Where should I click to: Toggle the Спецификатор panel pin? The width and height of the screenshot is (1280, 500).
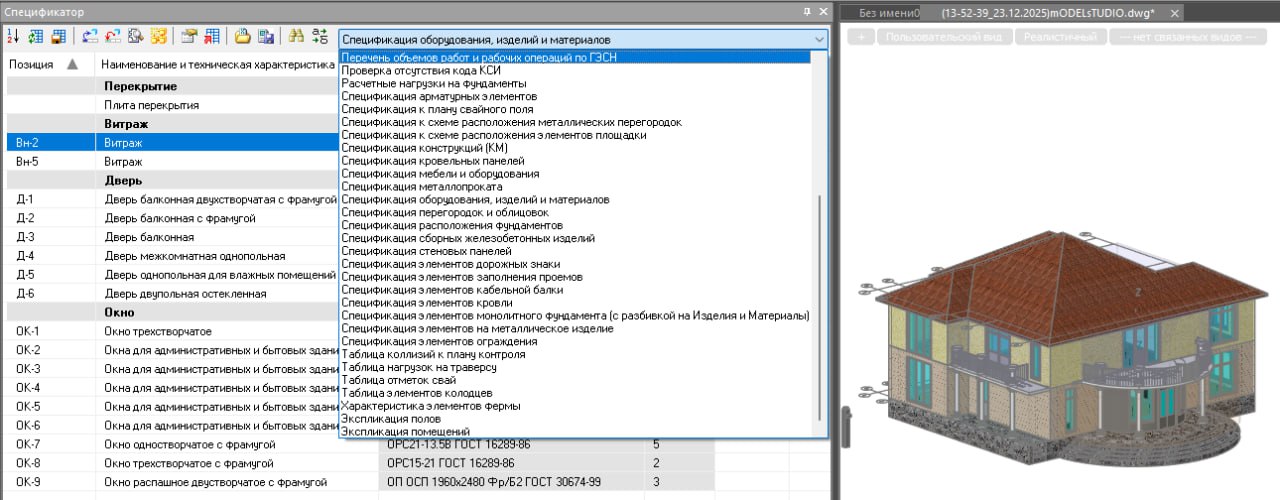(807, 11)
